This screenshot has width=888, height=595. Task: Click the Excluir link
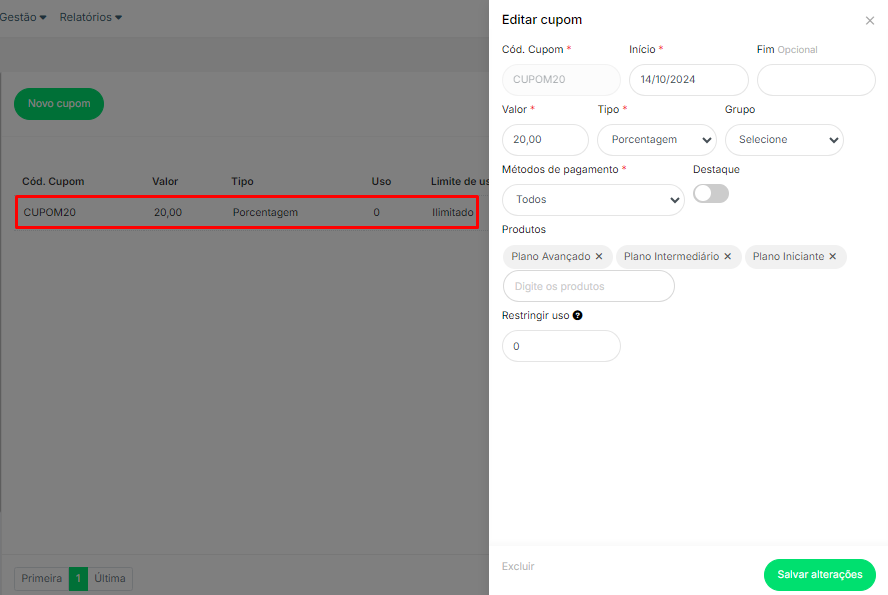tap(518, 567)
